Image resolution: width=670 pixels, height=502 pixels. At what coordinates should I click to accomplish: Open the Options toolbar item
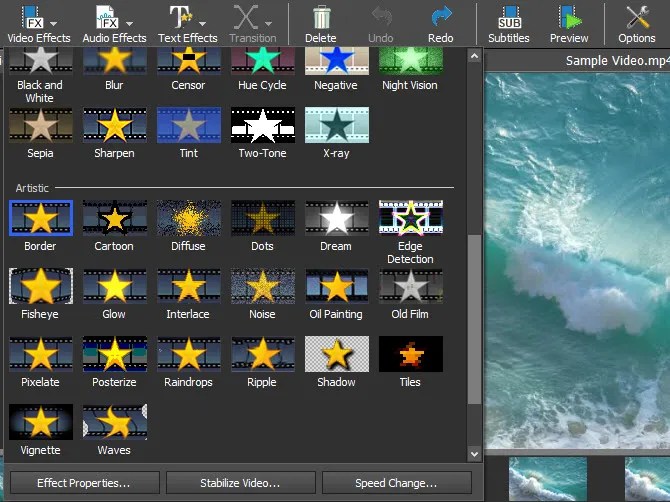click(x=637, y=23)
